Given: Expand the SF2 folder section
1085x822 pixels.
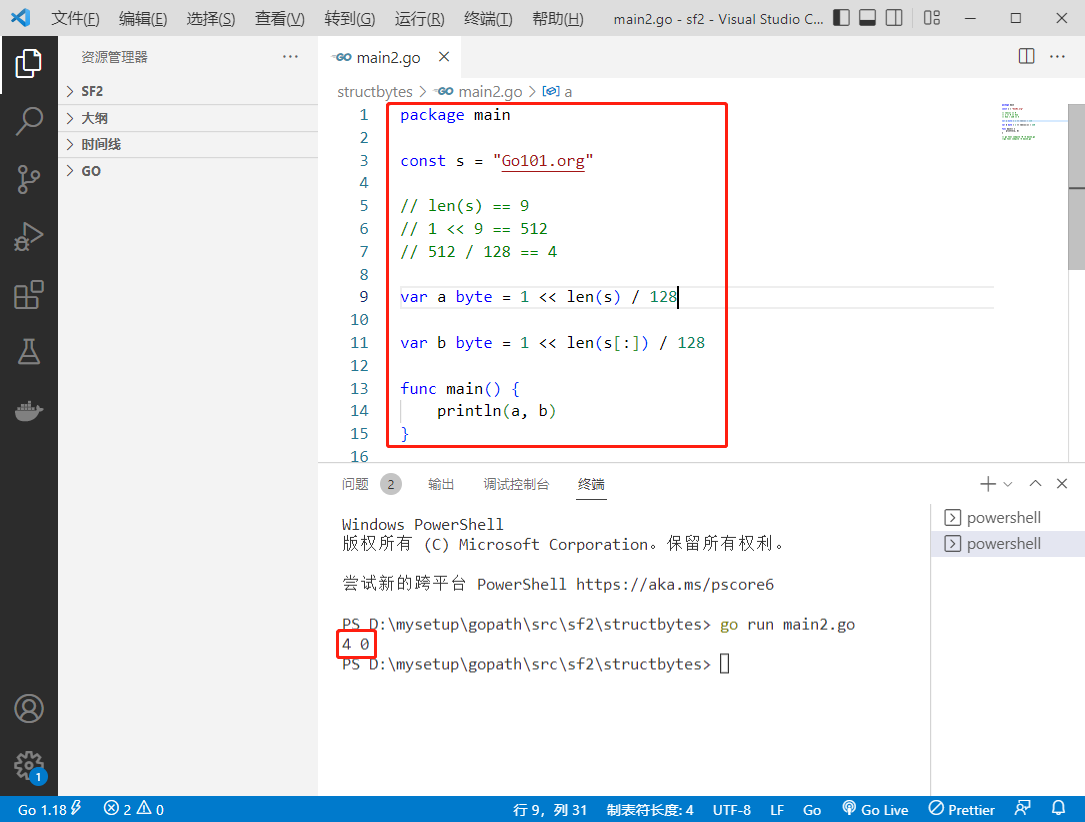Looking at the screenshot, I should coord(188,91).
